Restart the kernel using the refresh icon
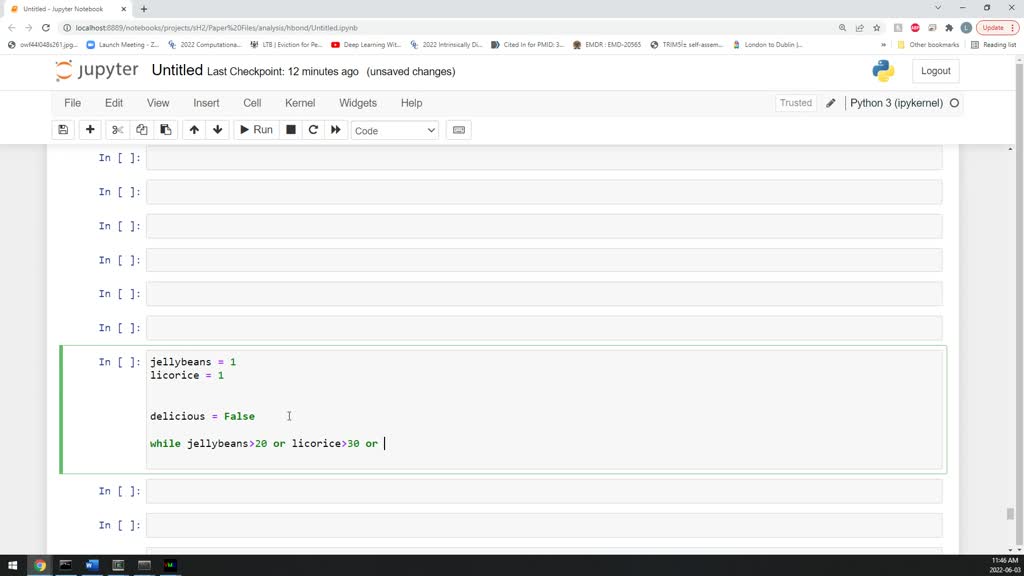 pyautogui.click(x=311, y=129)
